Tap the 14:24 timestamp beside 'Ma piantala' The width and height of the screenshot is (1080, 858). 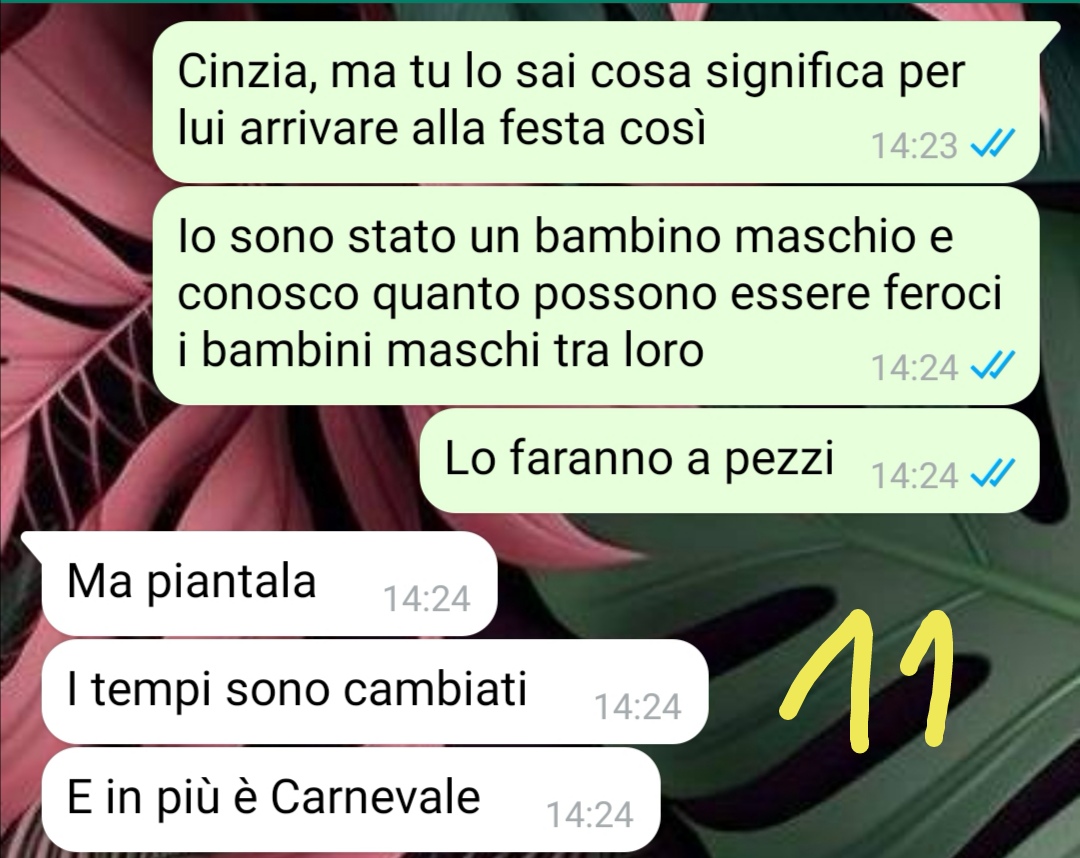pos(426,599)
